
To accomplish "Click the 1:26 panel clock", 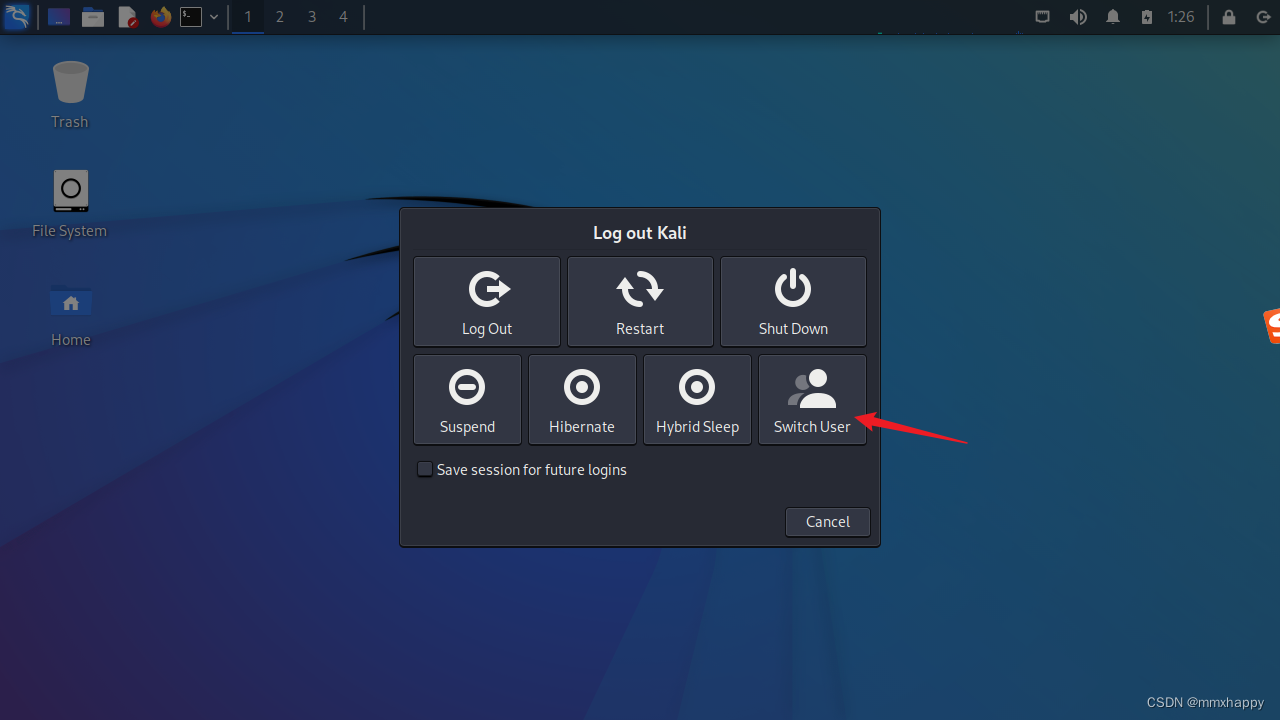I will pos(1181,17).
